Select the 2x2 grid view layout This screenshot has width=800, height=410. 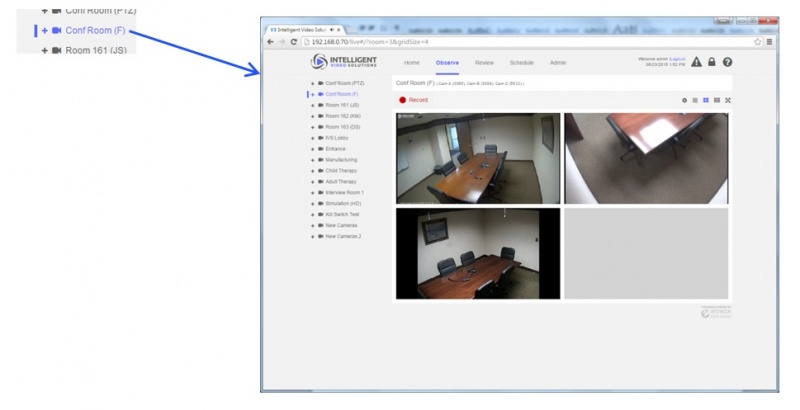point(706,100)
